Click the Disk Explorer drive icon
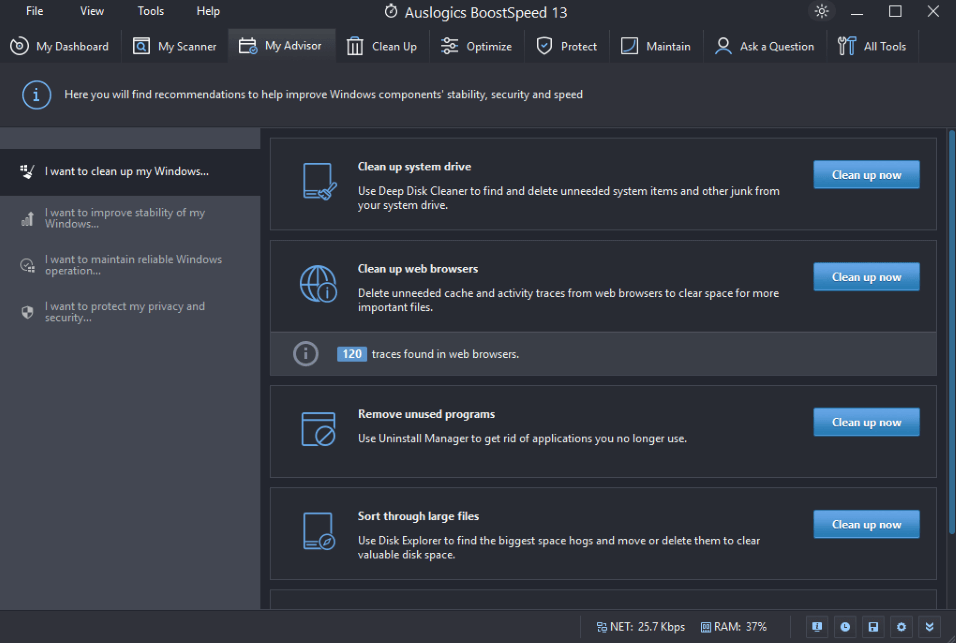The width and height of the screenshot is (956, 643). 318,531
